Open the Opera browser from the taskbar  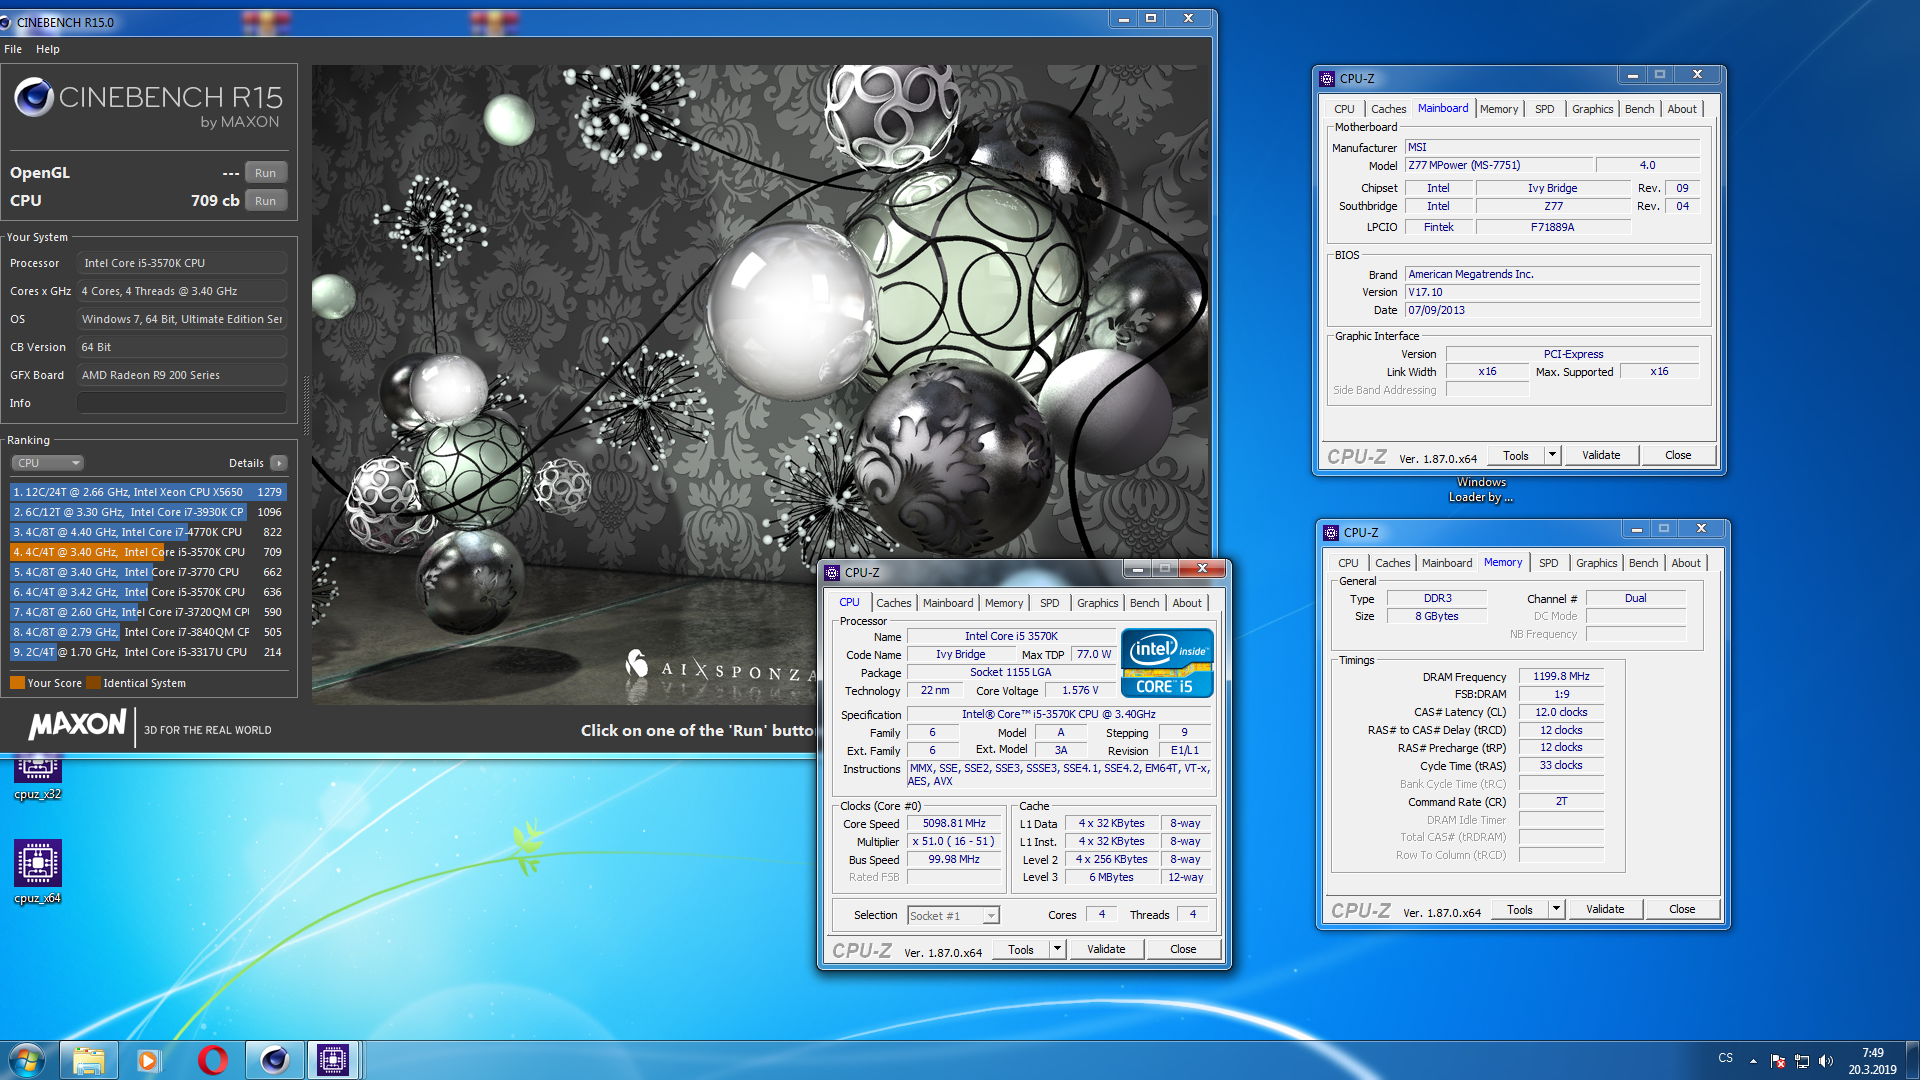point(212,1060)
